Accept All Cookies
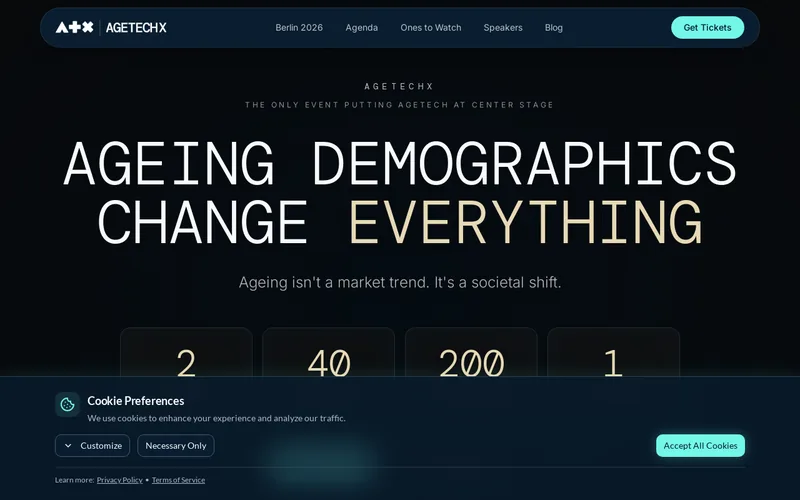 700,445
